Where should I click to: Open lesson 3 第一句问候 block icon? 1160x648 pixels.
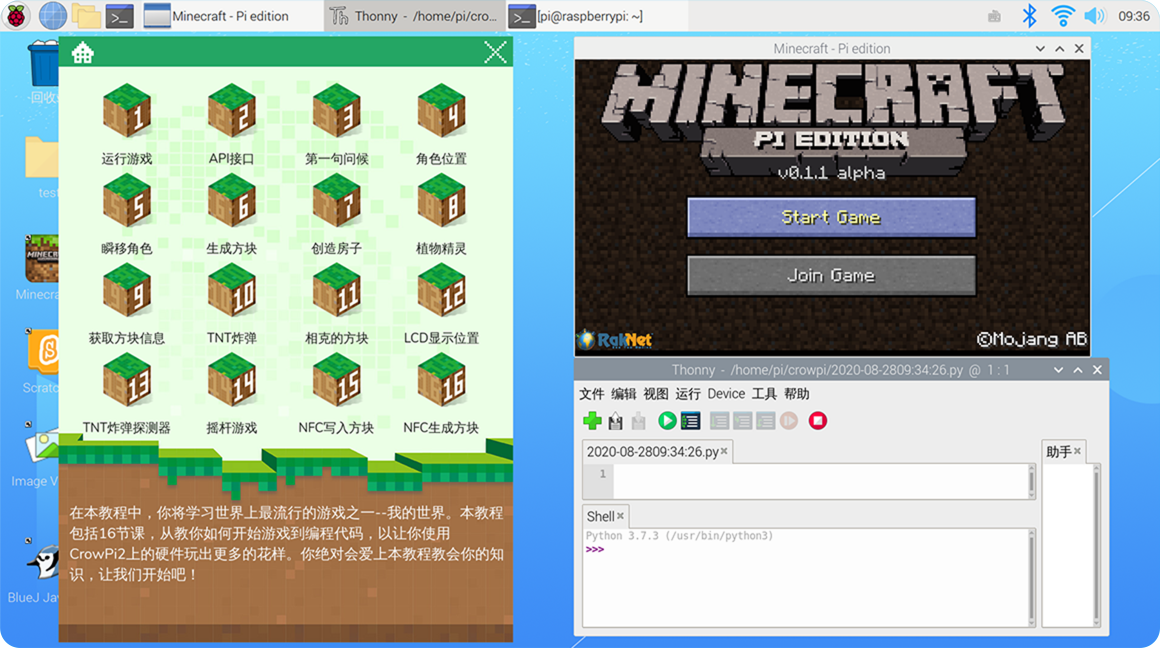point(337,111)
